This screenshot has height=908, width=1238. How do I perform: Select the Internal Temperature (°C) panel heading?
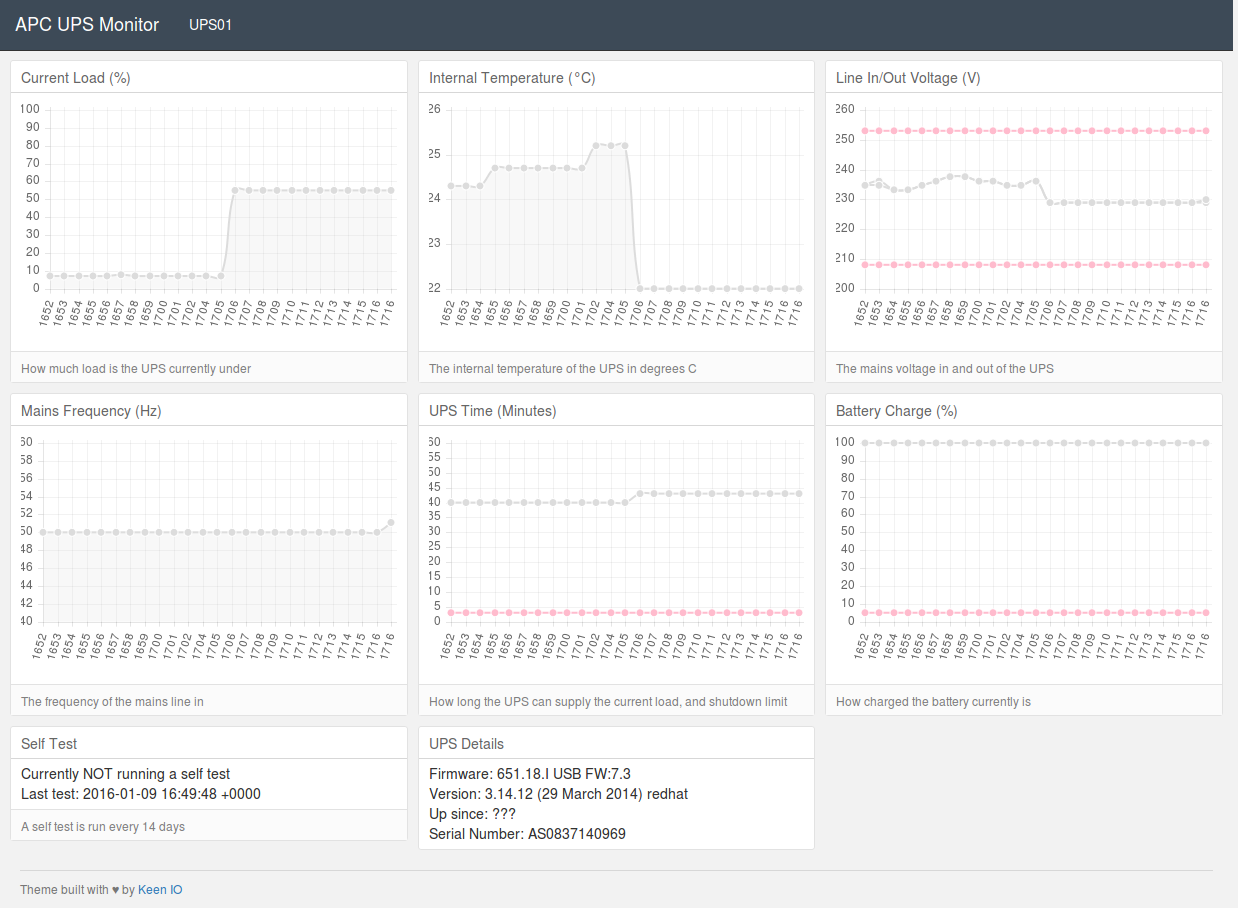point(512,78)
